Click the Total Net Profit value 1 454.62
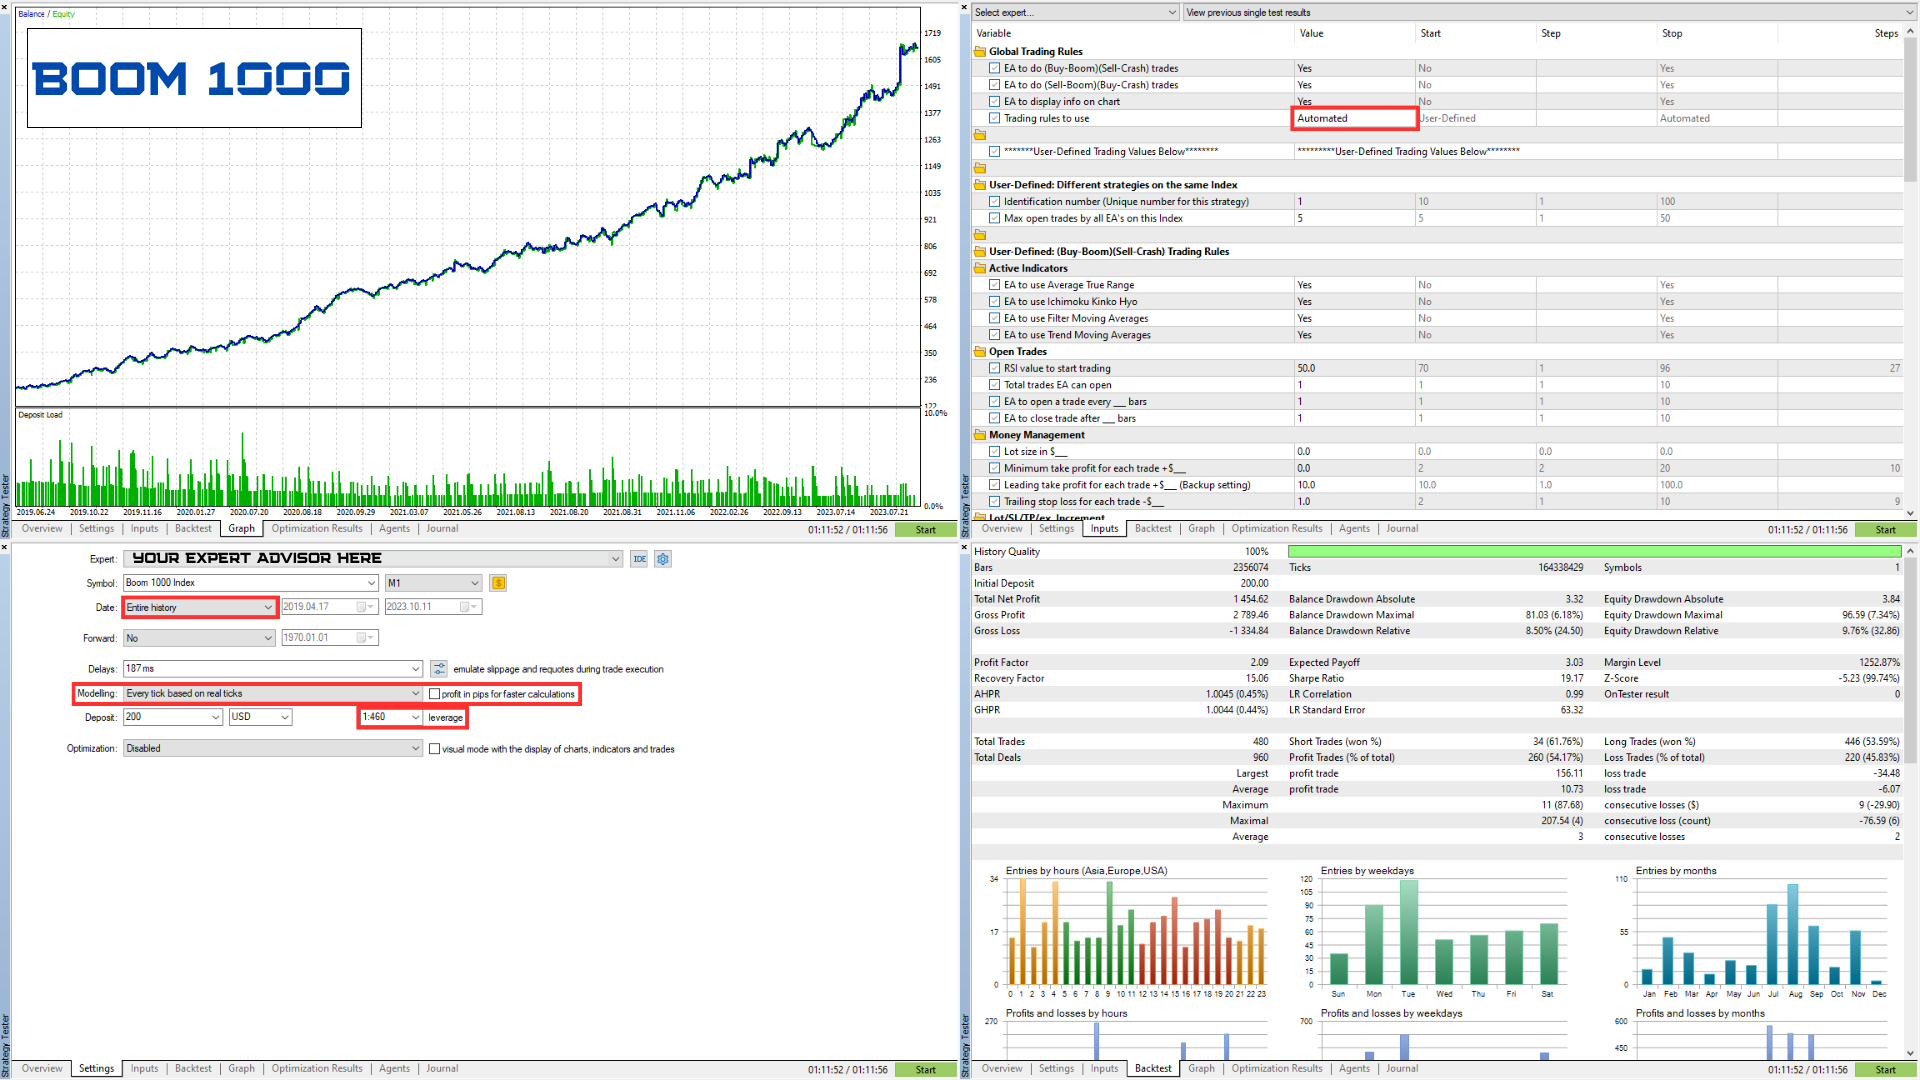The width and height of the screenshot is (1920, 1080). coord(1250,599)
